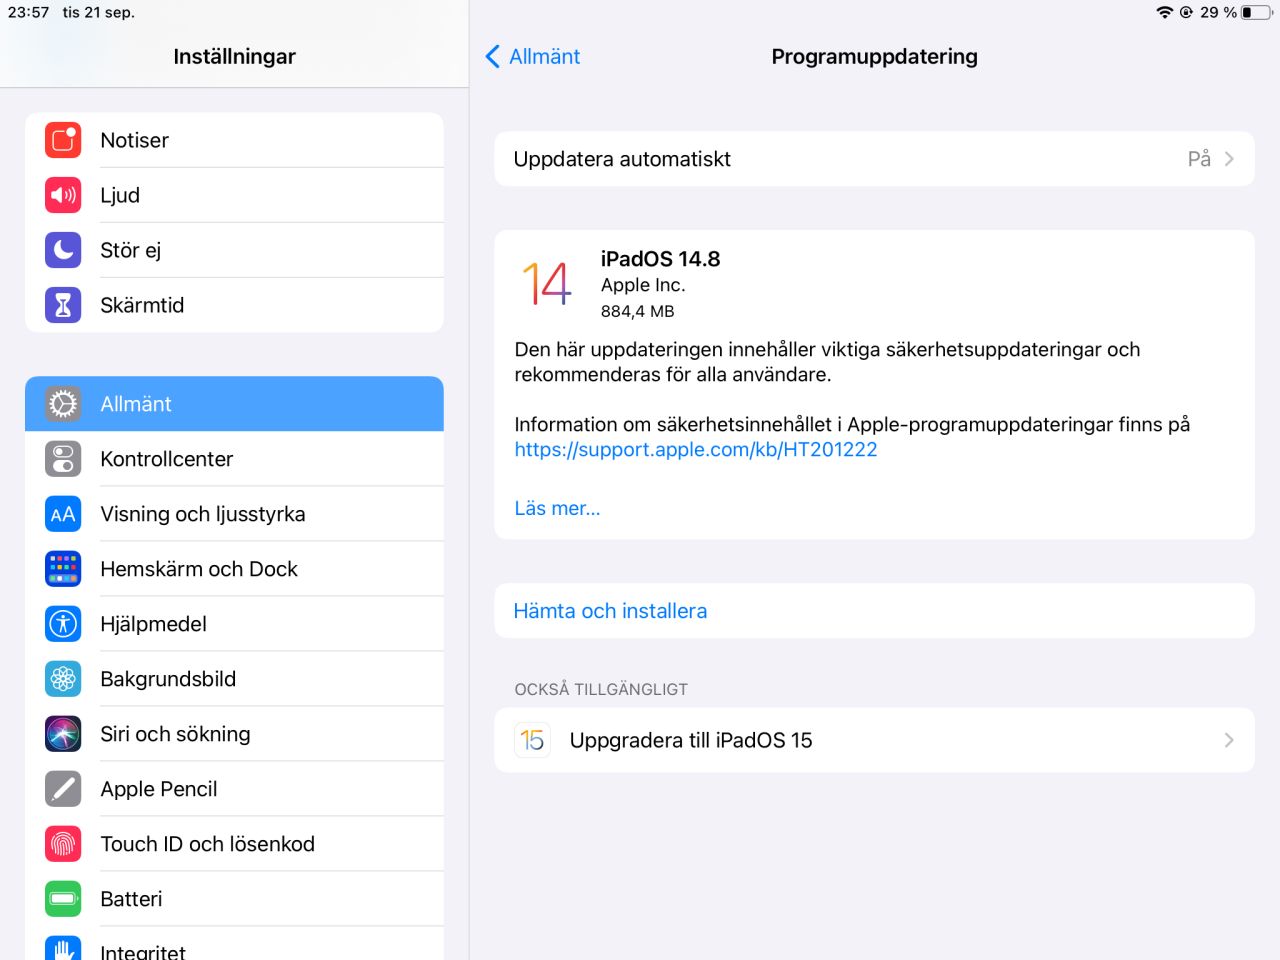Open Touch ID och lösenkod
1280x960 pixels.
[x=234, y=844]
